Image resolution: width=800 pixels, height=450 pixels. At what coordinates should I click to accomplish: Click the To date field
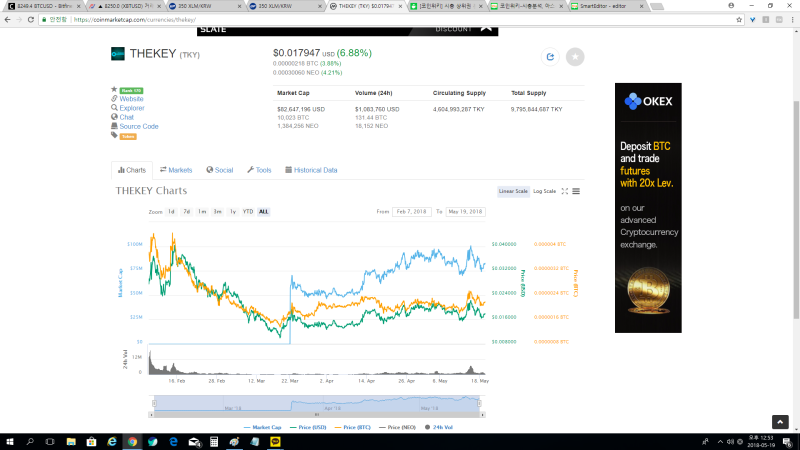tap(465, 212)
